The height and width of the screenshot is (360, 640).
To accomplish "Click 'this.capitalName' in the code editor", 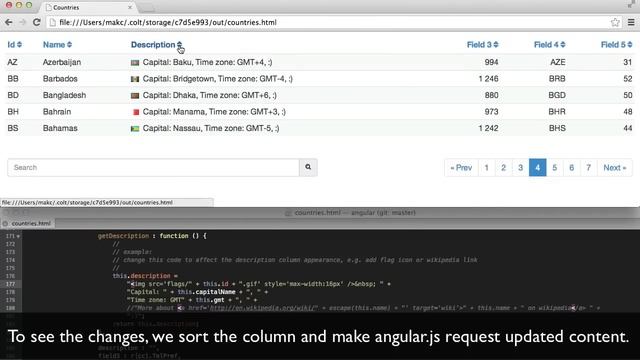I will pyautogui.click(x=207, y=292).
